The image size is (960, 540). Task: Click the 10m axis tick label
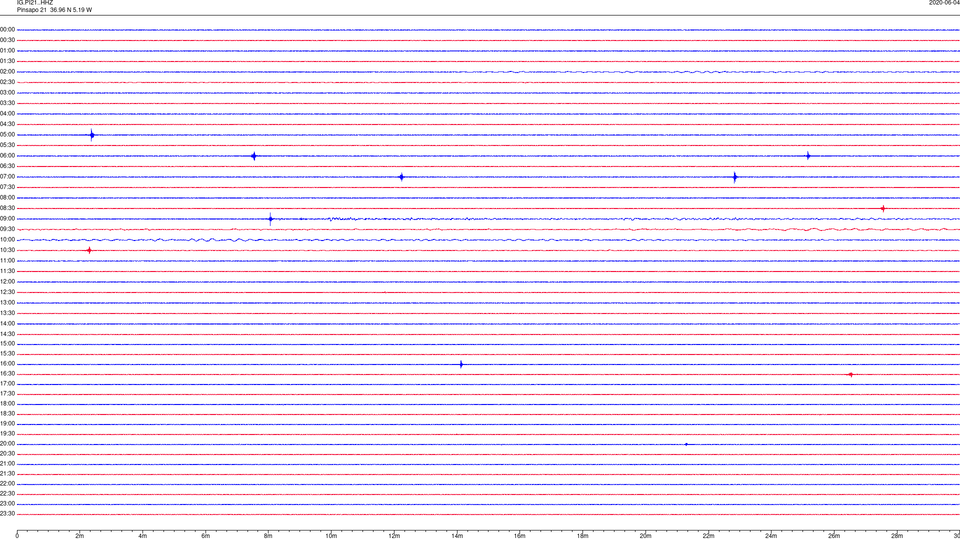(x=331, y=536)
